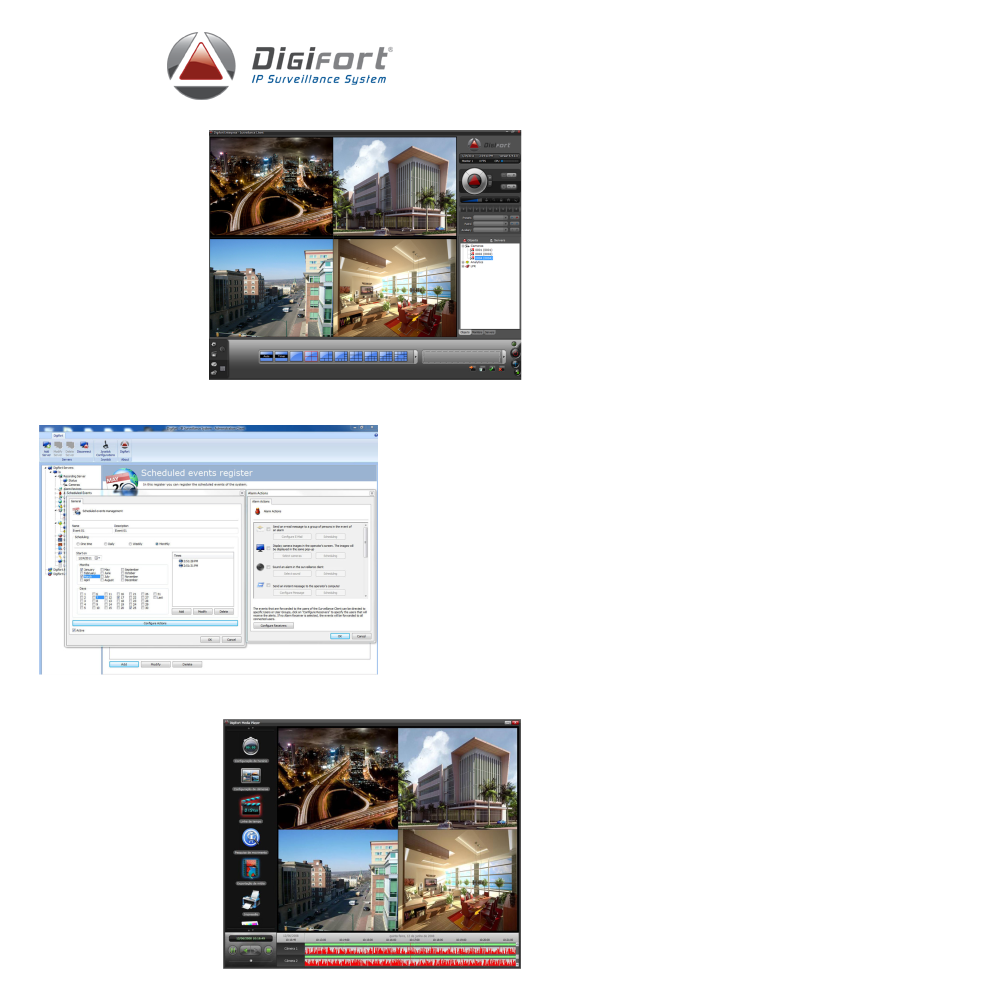This screenshot has width=1000, height=1000.
Task: Click the clapperboard timeline icon in Media Player
Action: coord(251,807)
